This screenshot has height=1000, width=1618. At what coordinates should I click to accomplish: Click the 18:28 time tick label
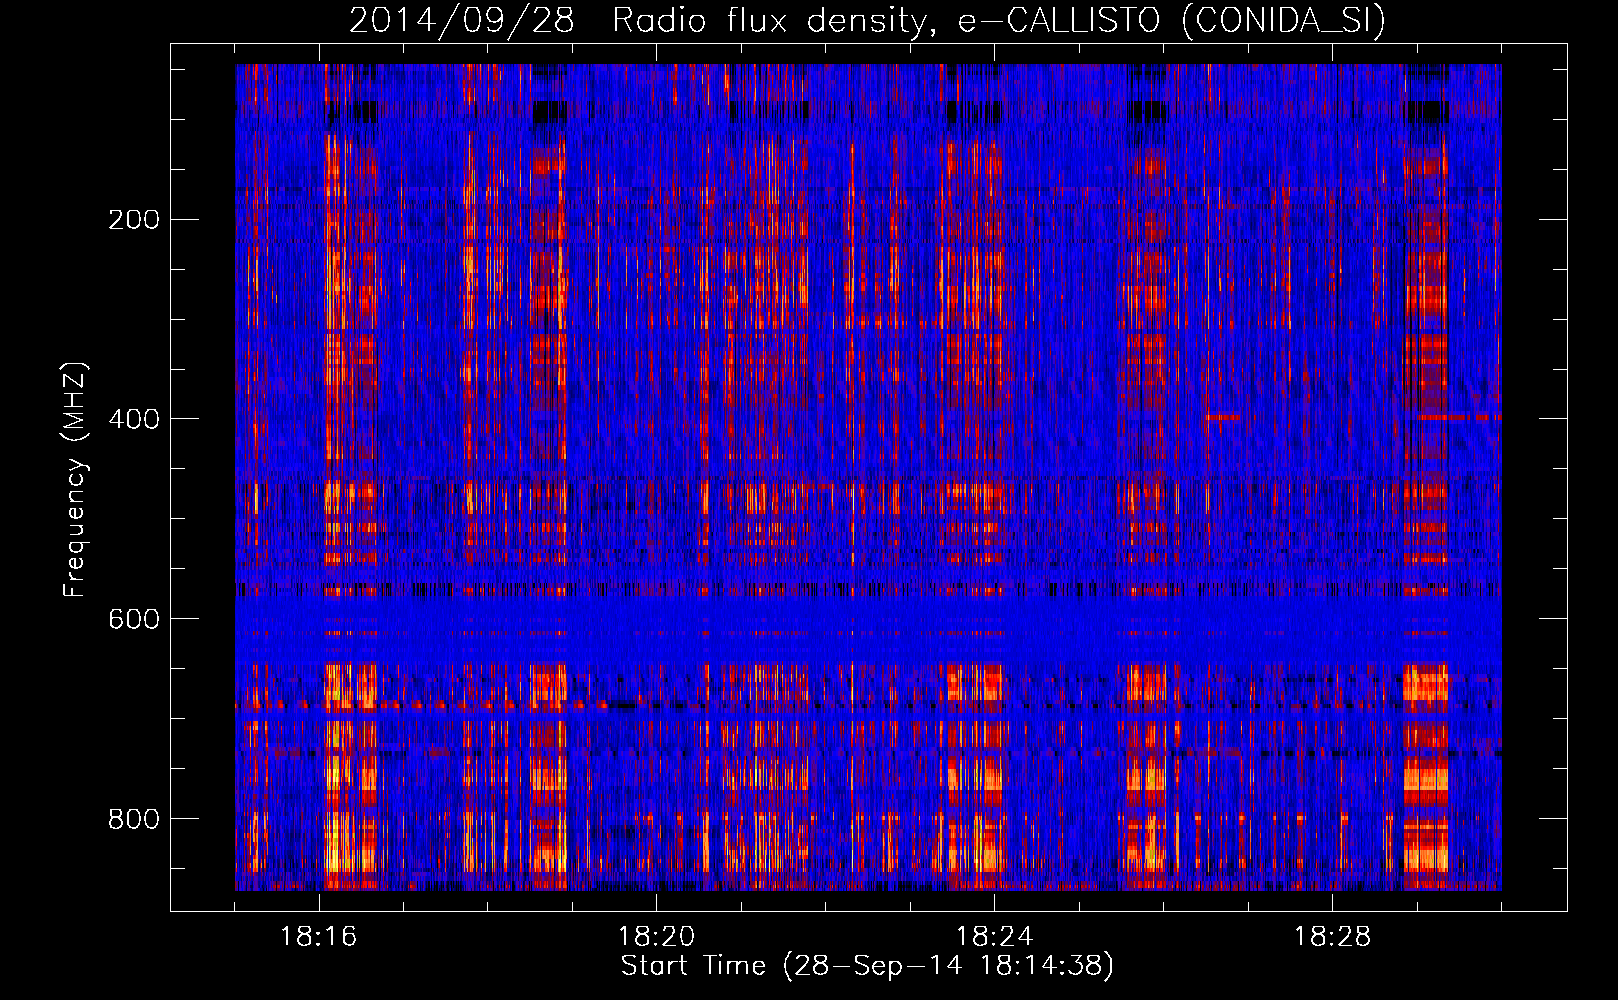pyautogui.click(x=1333, y=937)
